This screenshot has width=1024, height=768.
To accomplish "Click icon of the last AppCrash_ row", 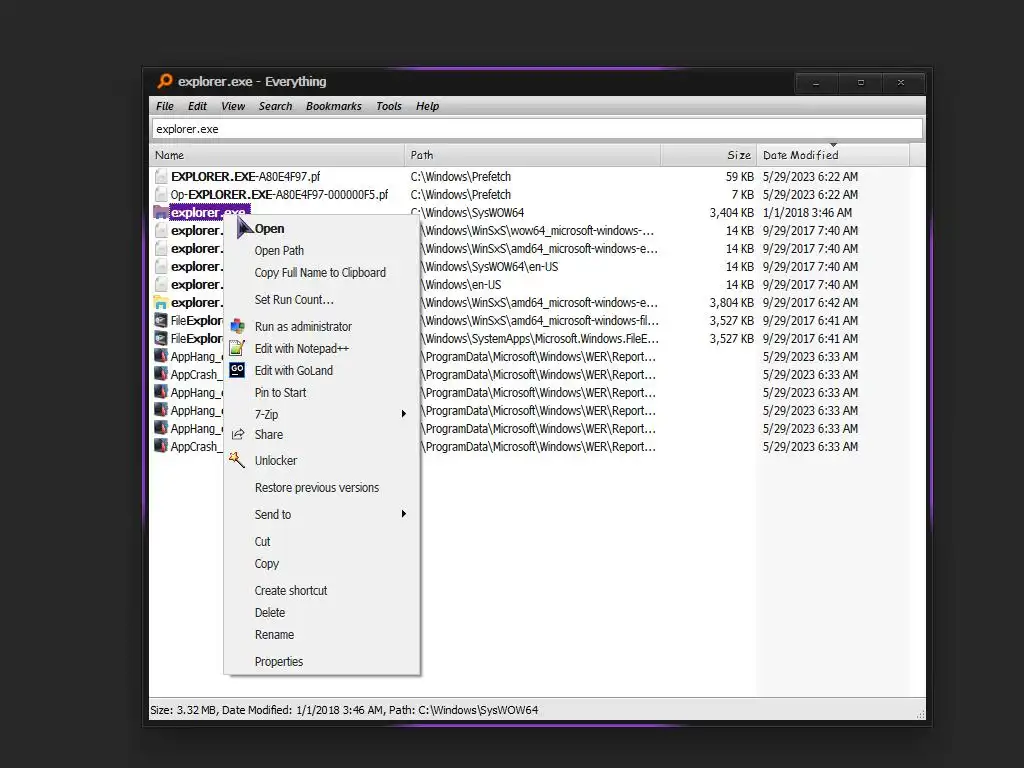I will point(161,446).
